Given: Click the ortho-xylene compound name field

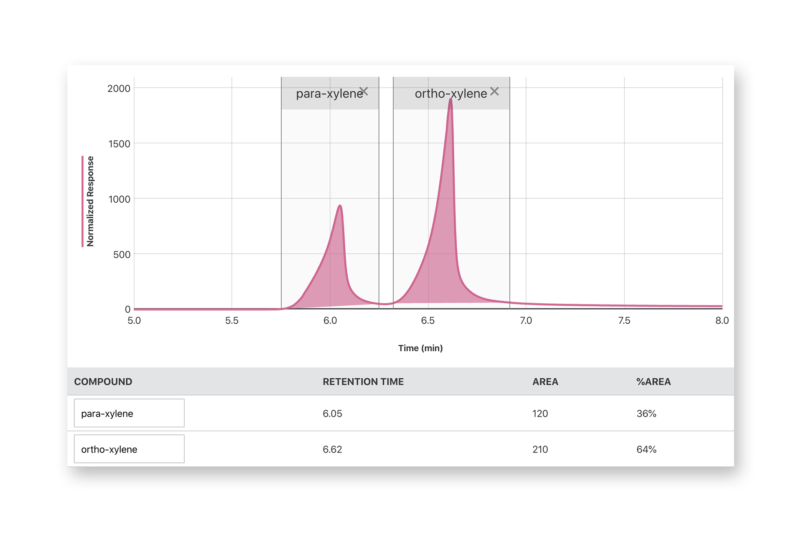Looking at the screenshot, I should (x=129, y=449).
